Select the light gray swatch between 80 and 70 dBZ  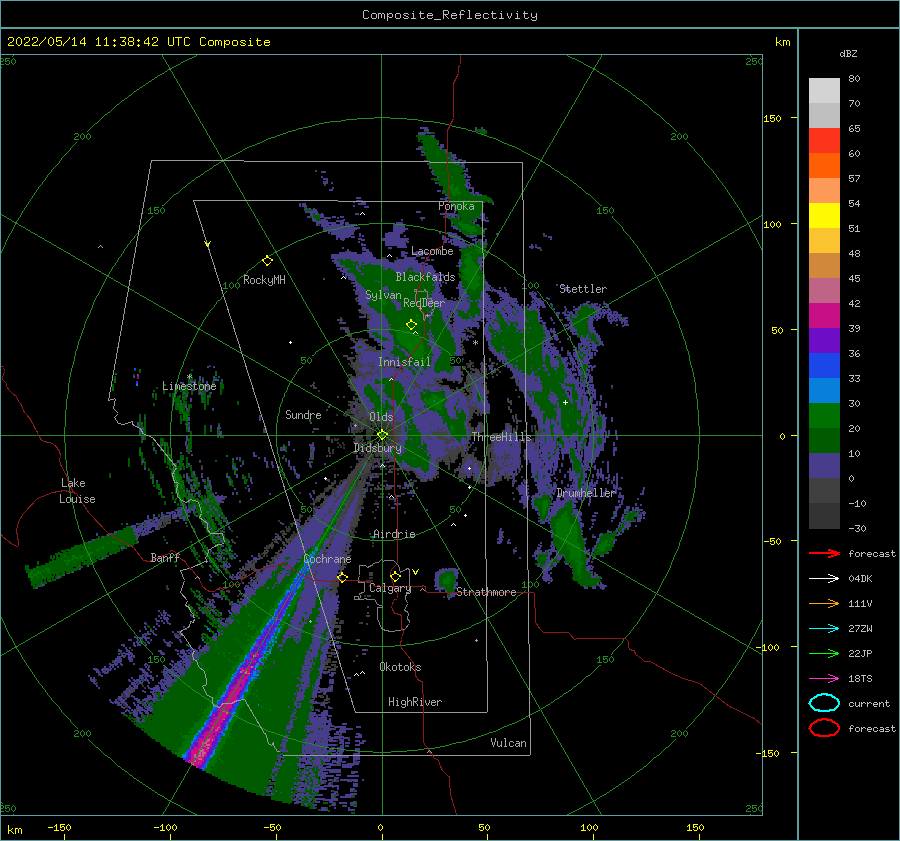[824, 91]
